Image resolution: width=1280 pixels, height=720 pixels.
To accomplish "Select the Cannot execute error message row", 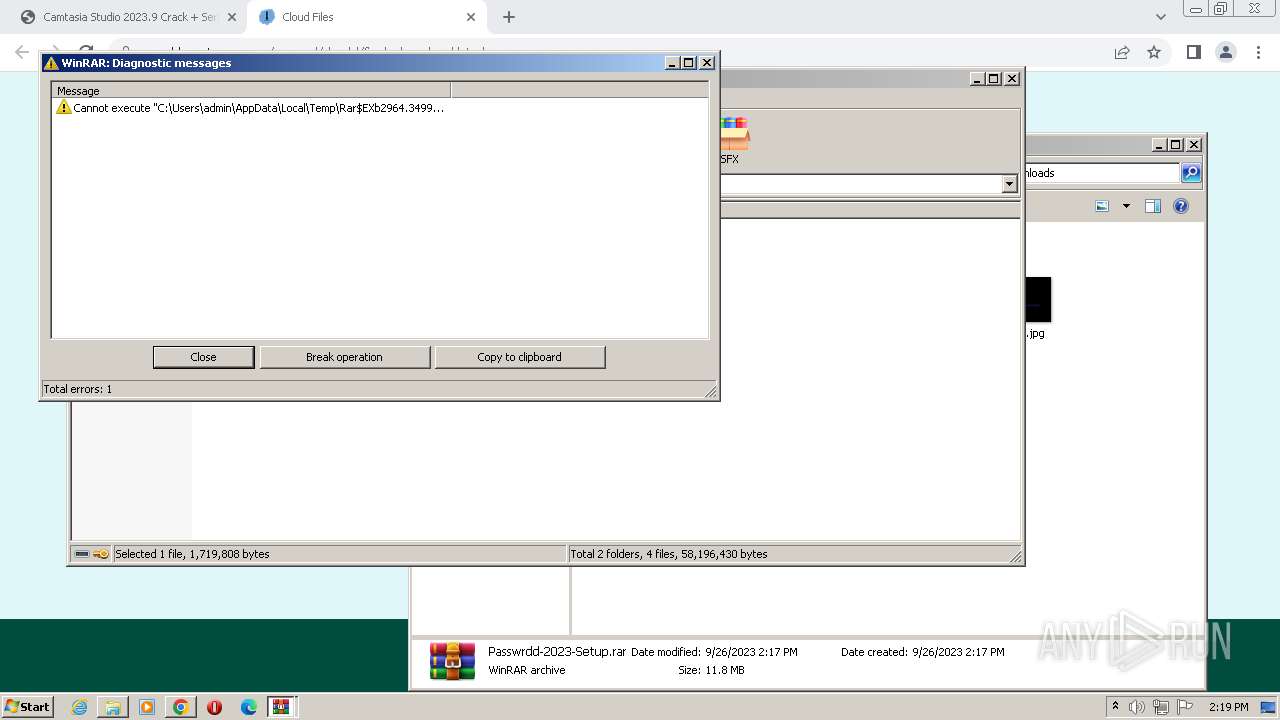I will point(250,108).
